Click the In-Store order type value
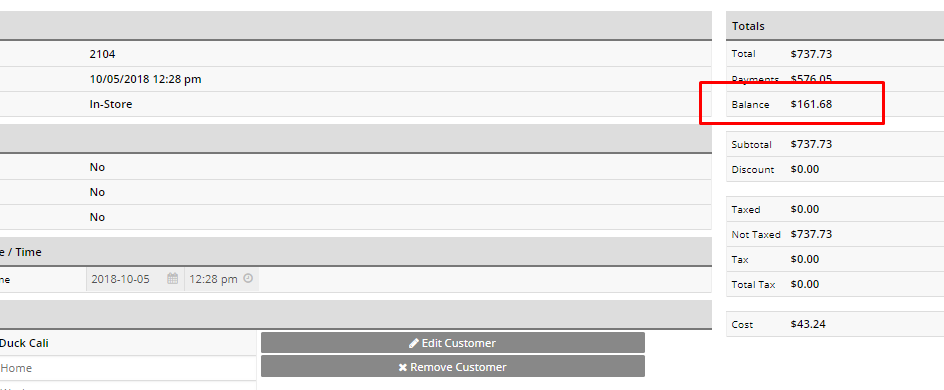The image size is (944, 390). click(x=111, y=104)
